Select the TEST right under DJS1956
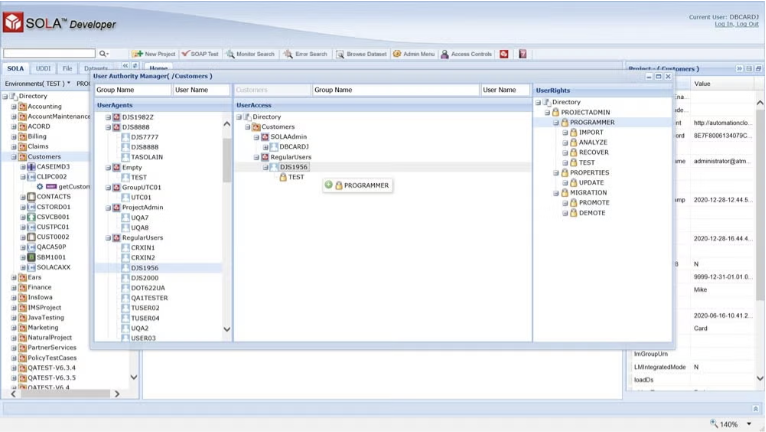The image size is (766, 432). click(296, 177)
